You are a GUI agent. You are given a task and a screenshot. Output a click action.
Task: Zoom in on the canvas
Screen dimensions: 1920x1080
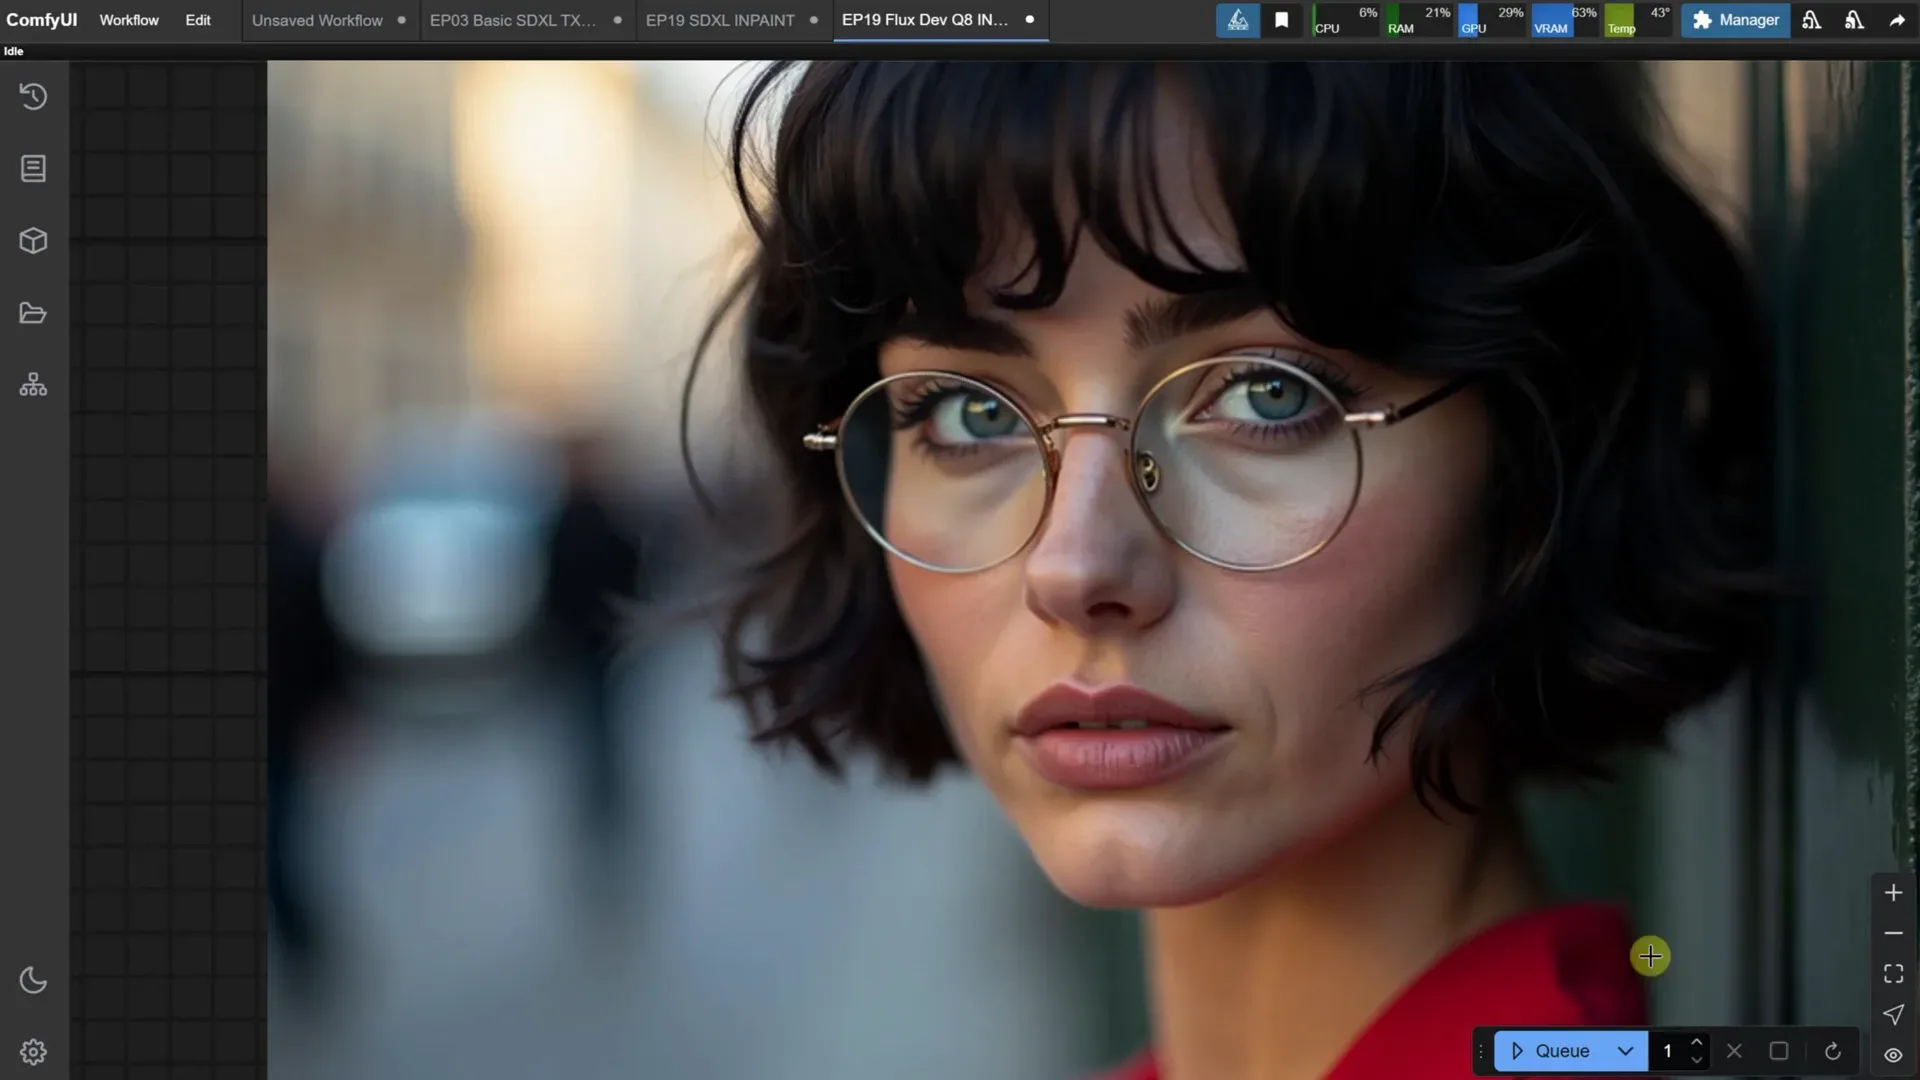(x=1893, y=893)
